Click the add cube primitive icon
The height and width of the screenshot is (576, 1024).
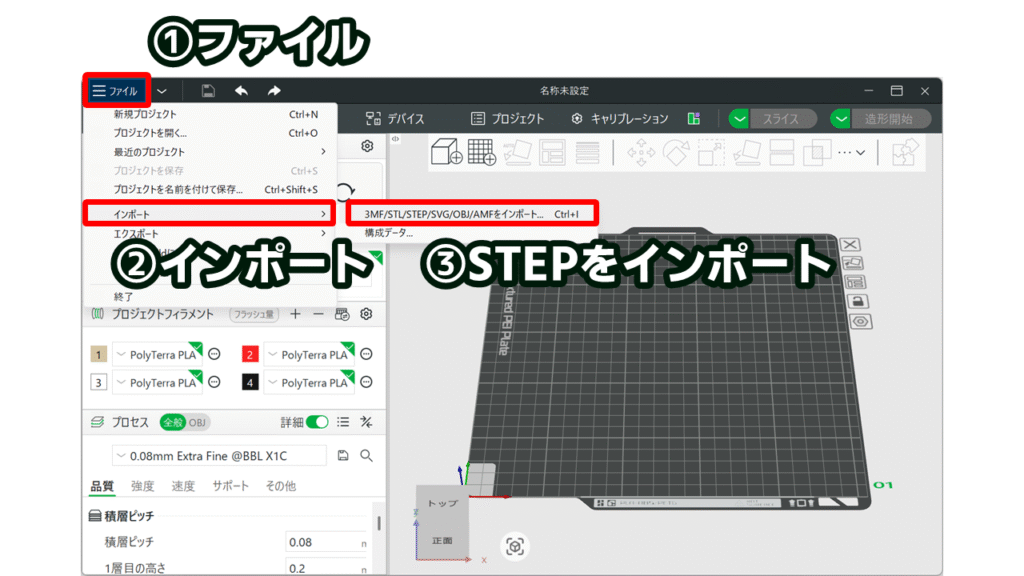click(445, 153)
